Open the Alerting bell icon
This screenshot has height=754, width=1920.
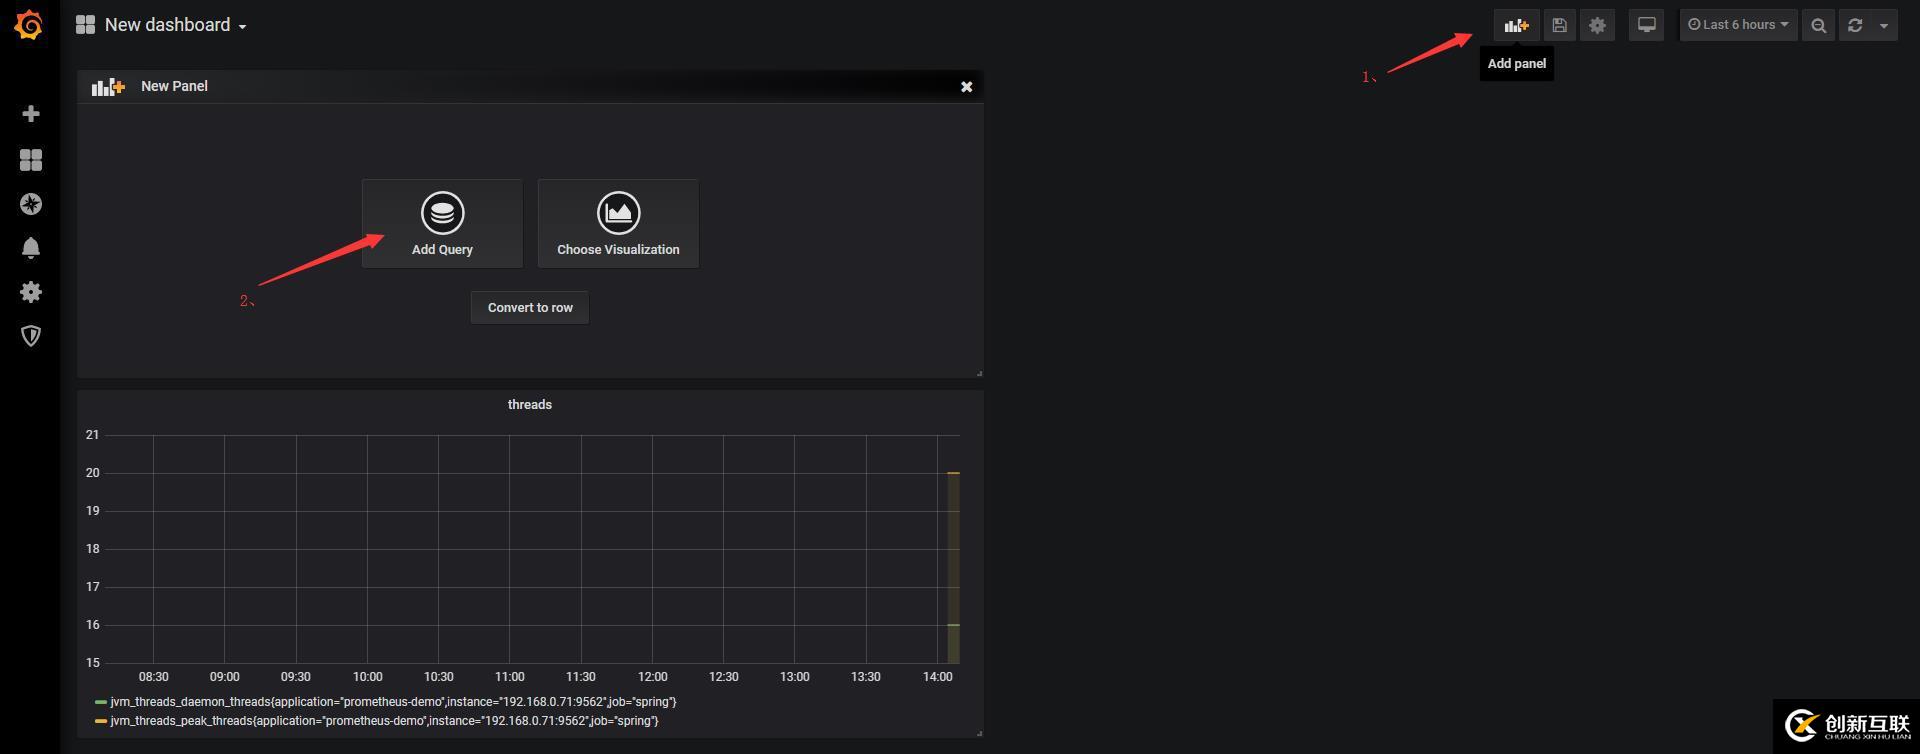coord(31,248)
